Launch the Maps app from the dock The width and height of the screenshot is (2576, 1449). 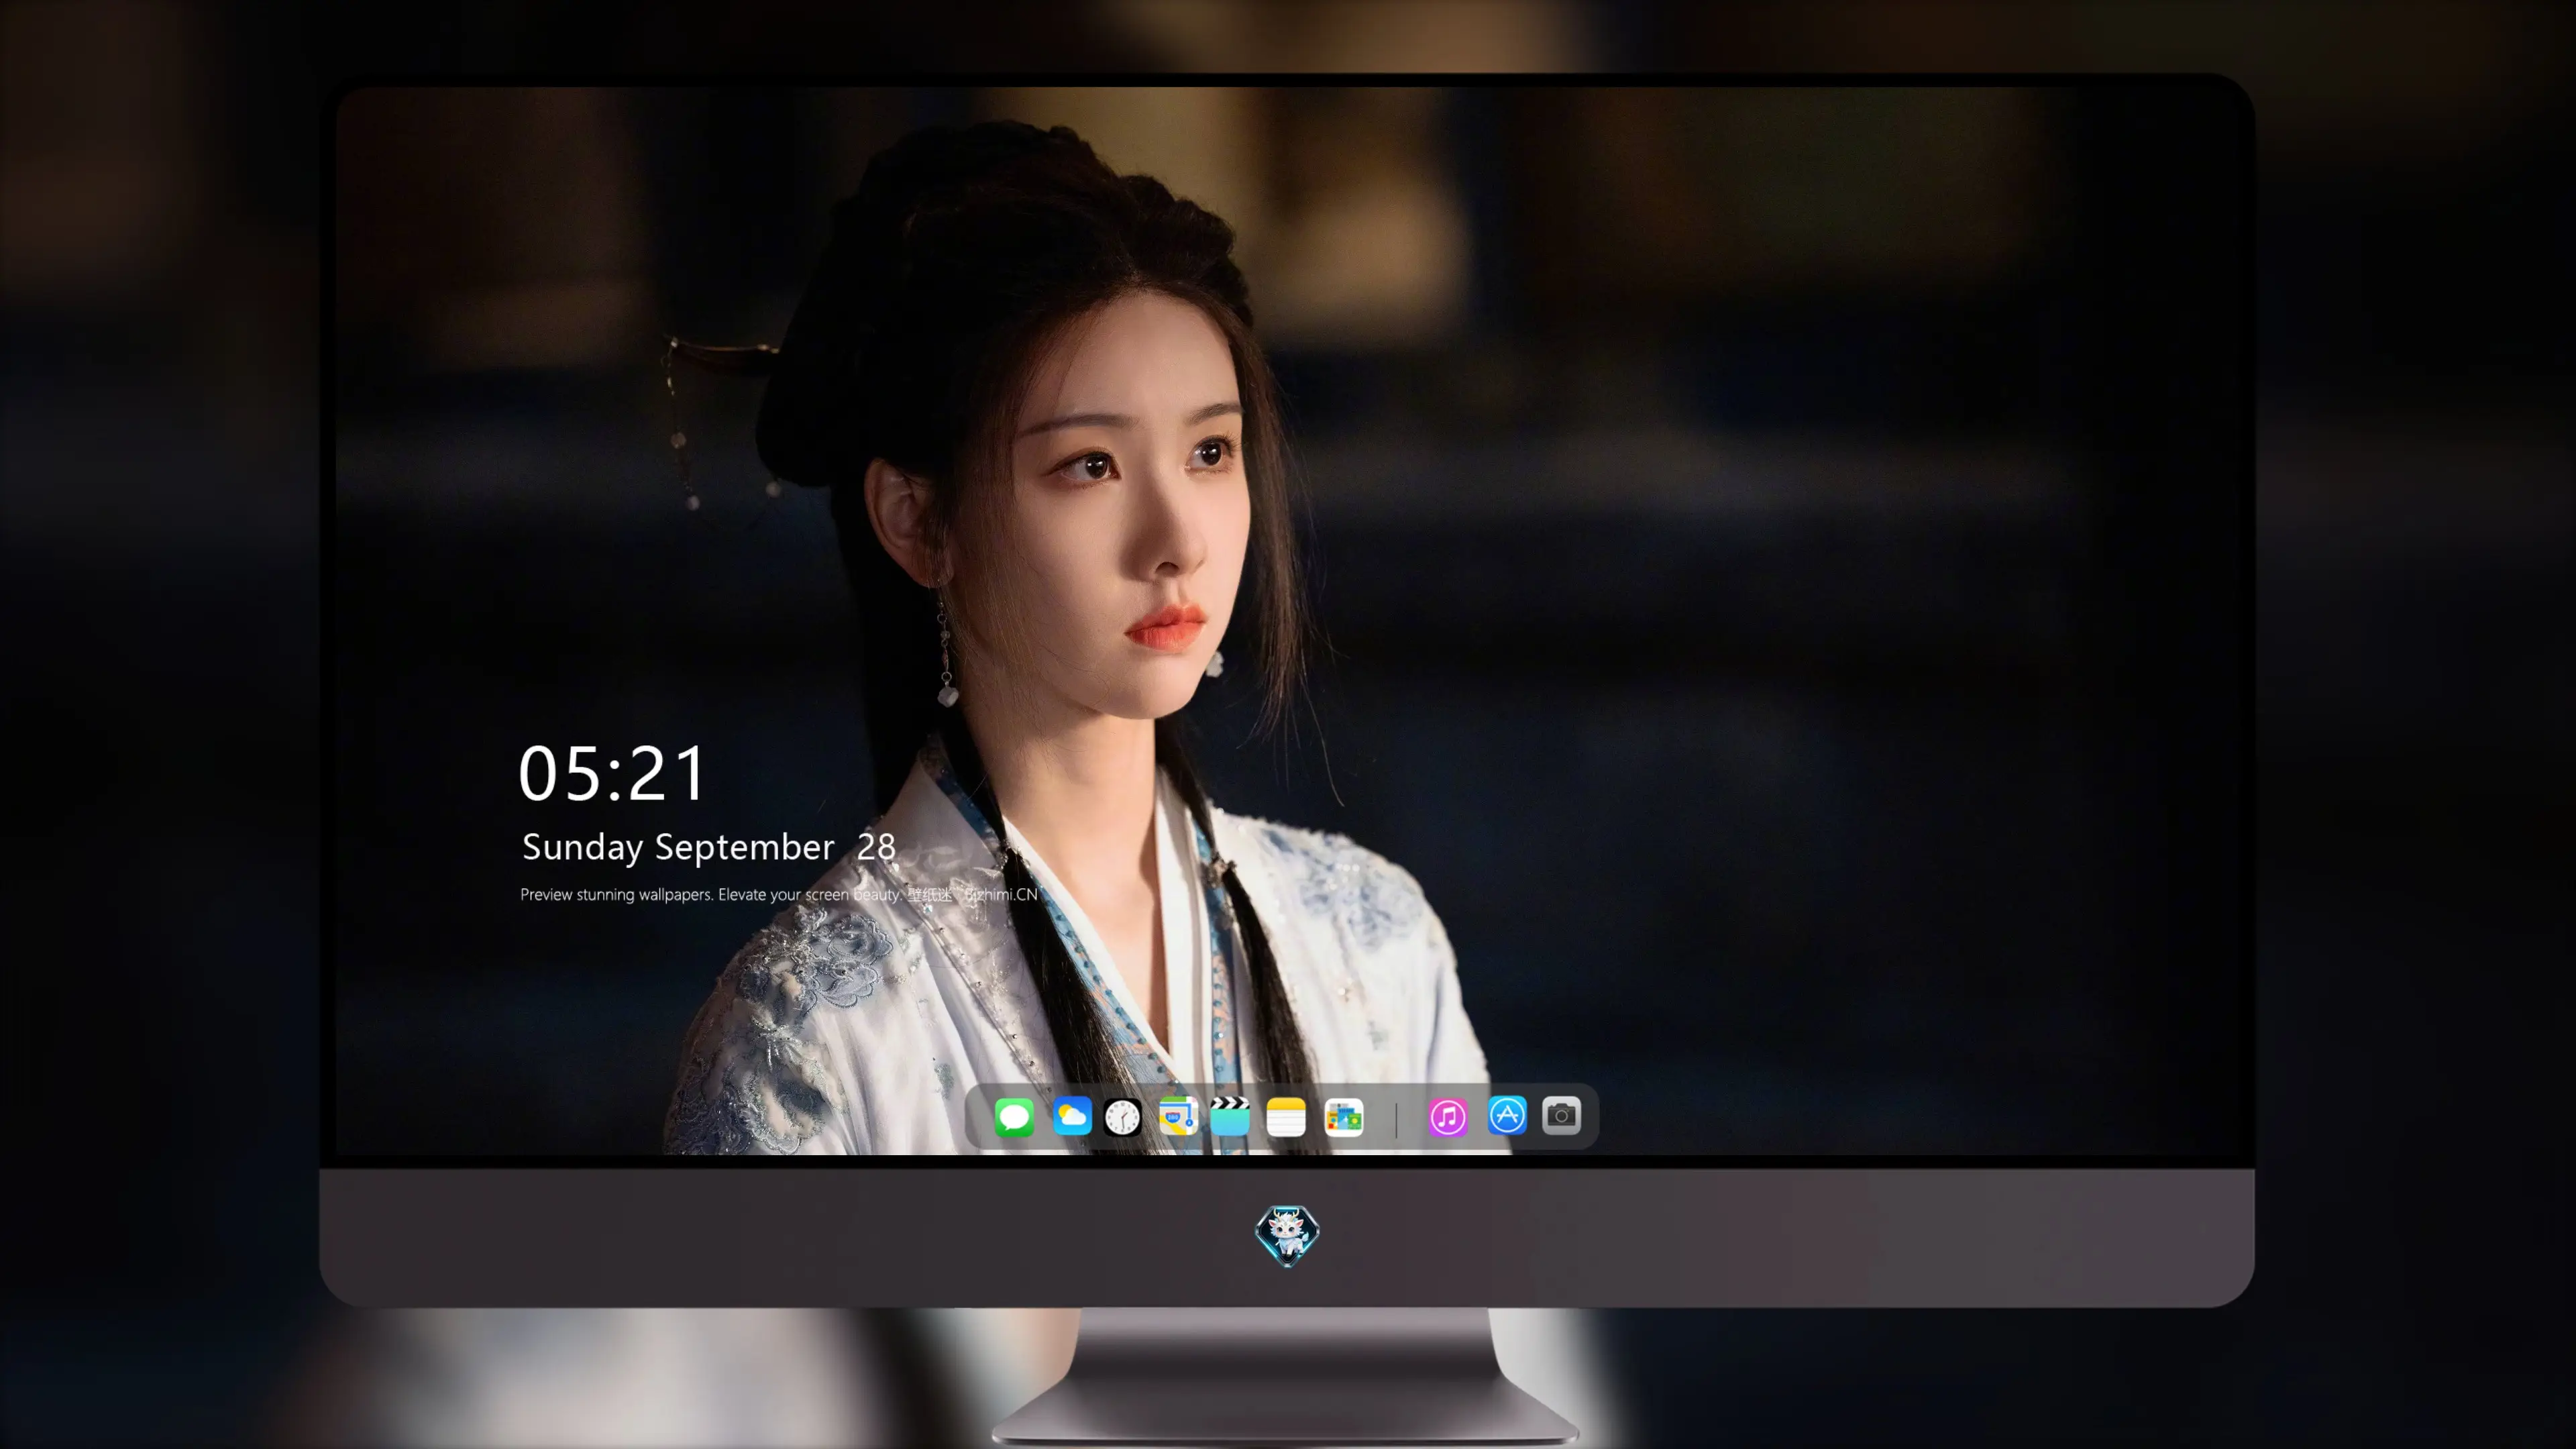point(1178,1116)
